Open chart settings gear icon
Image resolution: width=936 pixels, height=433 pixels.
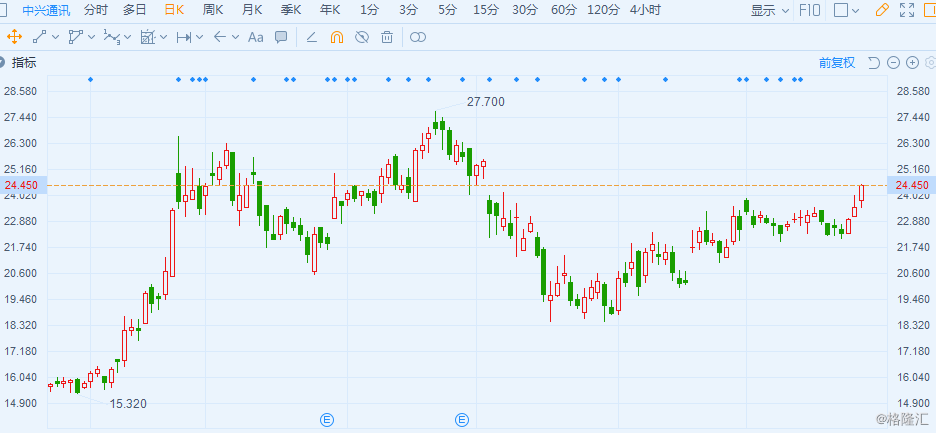(x=930, y=63)
